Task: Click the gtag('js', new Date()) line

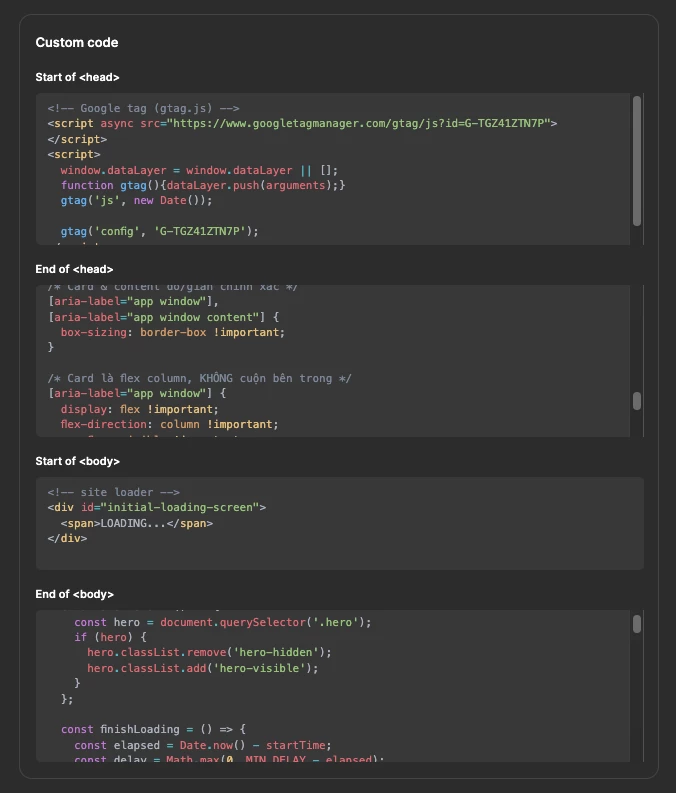Action: [x=137, y=200]
